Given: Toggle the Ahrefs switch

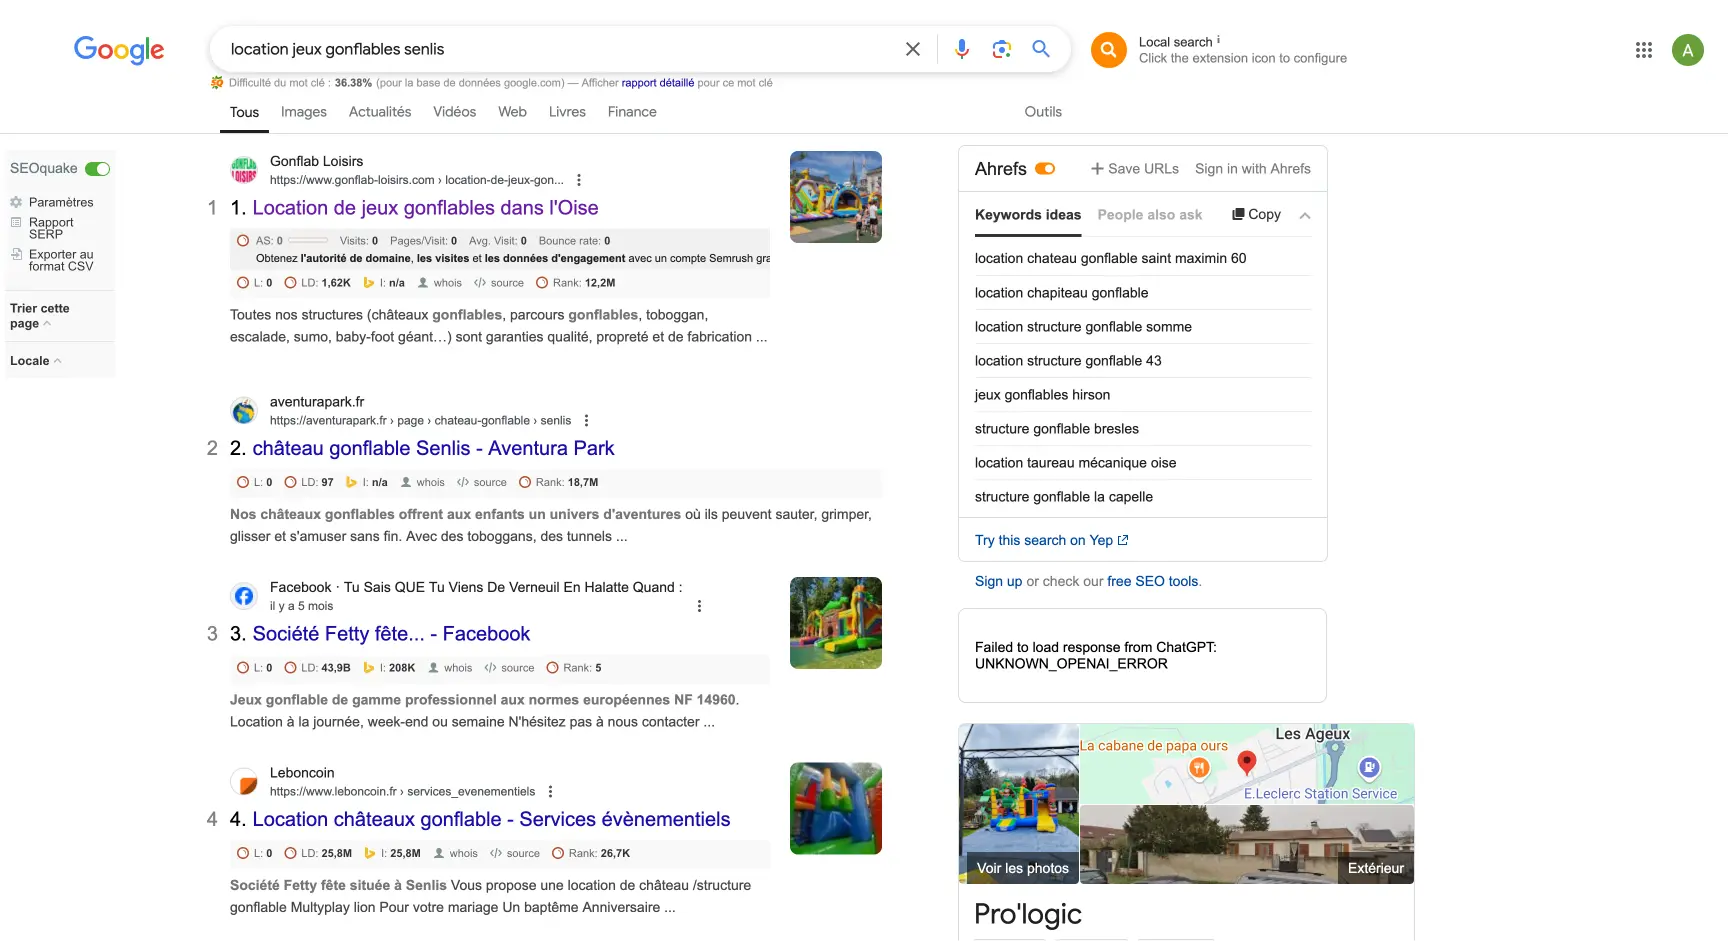Looking at the screenshot, I should 1045,169.
